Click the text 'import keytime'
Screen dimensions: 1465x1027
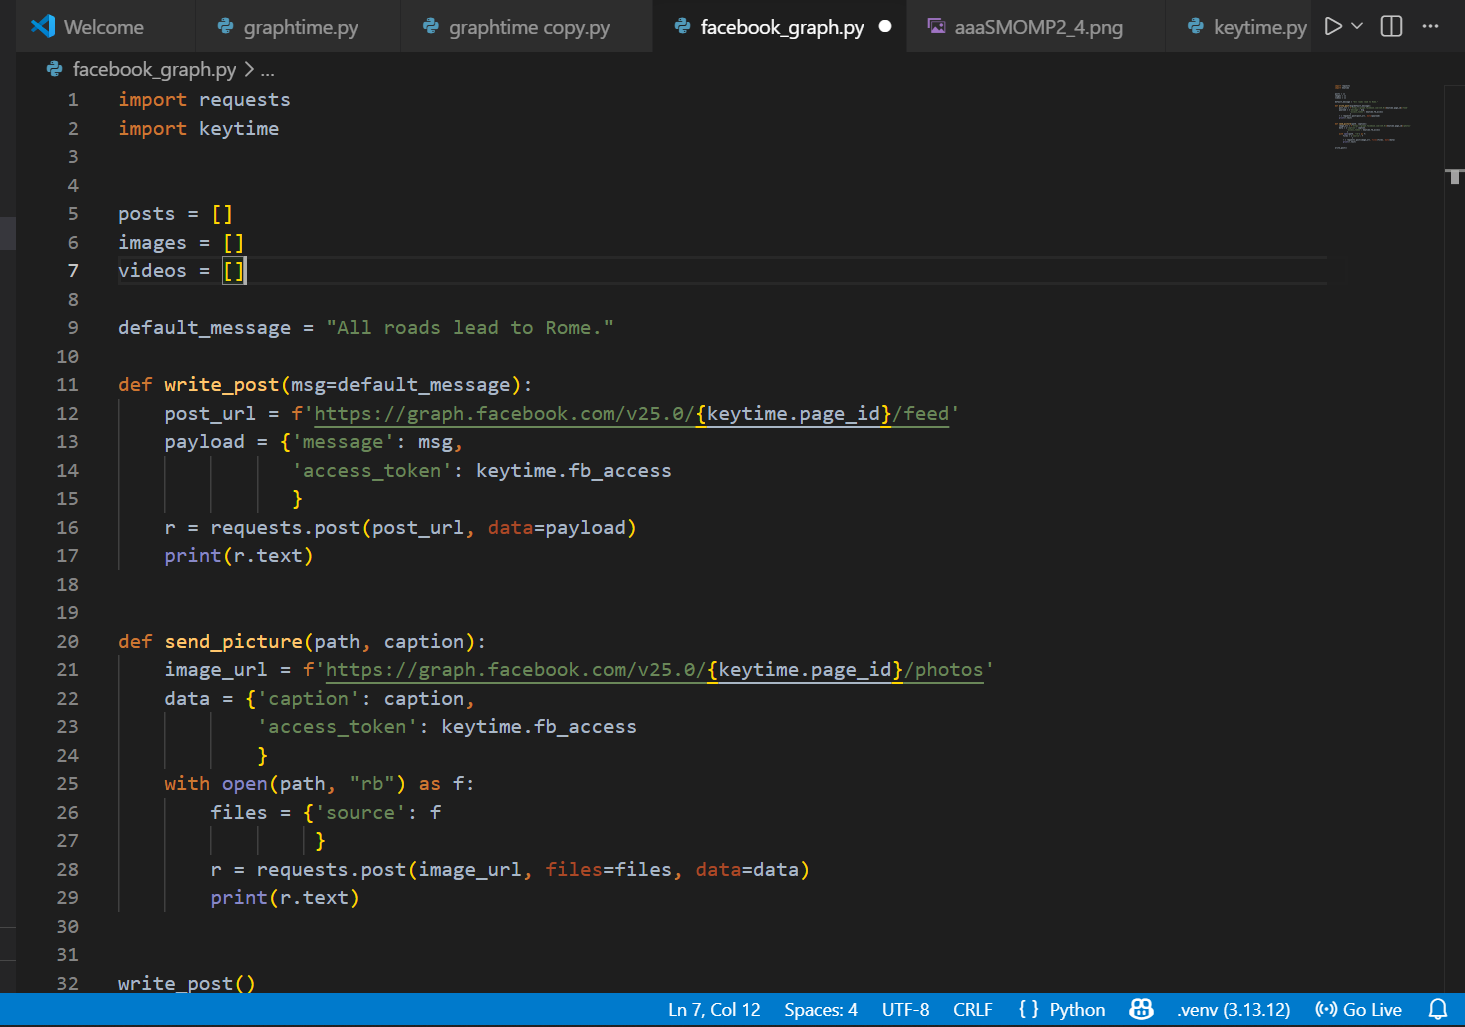click(x=198, y=129)
